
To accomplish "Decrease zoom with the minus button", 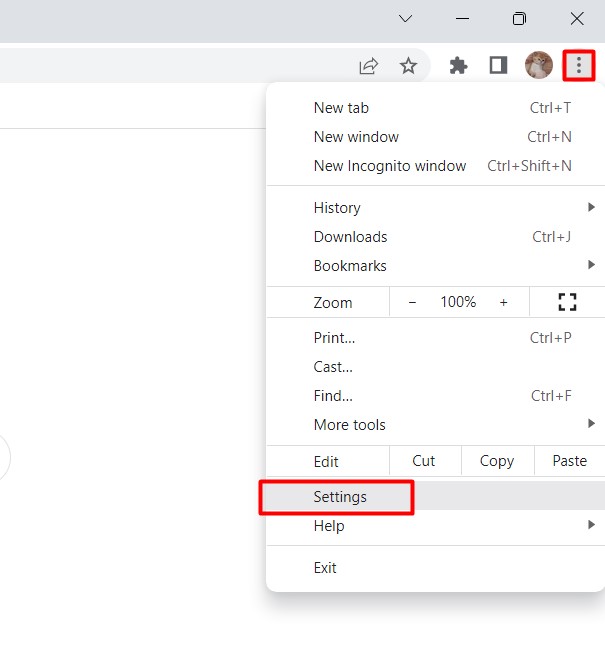I will (412, 302).
